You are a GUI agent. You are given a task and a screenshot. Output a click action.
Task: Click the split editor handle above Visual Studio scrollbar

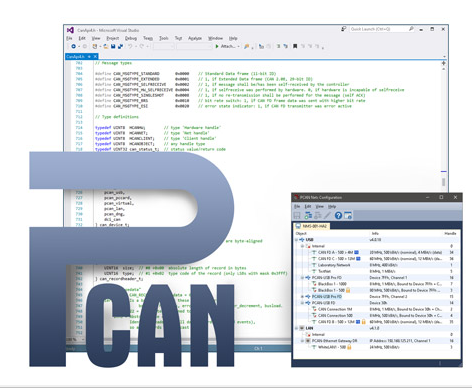click(443, 63)
